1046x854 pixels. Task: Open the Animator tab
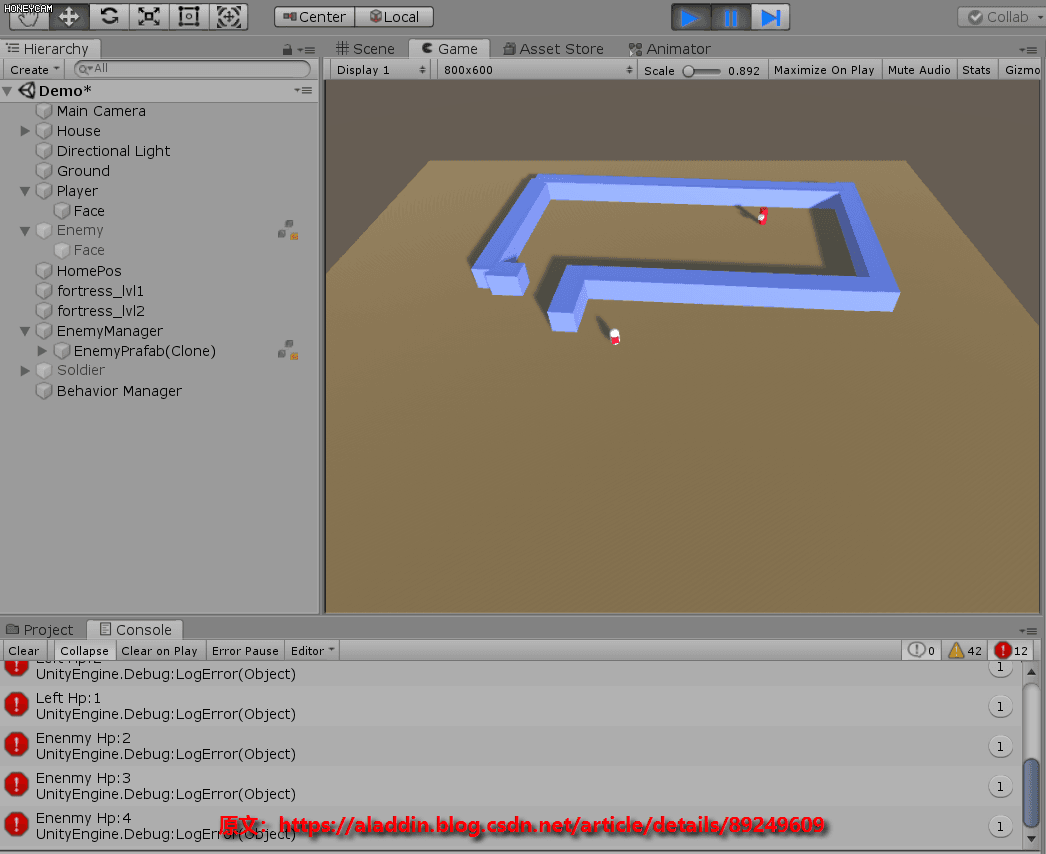click(669, 49)
